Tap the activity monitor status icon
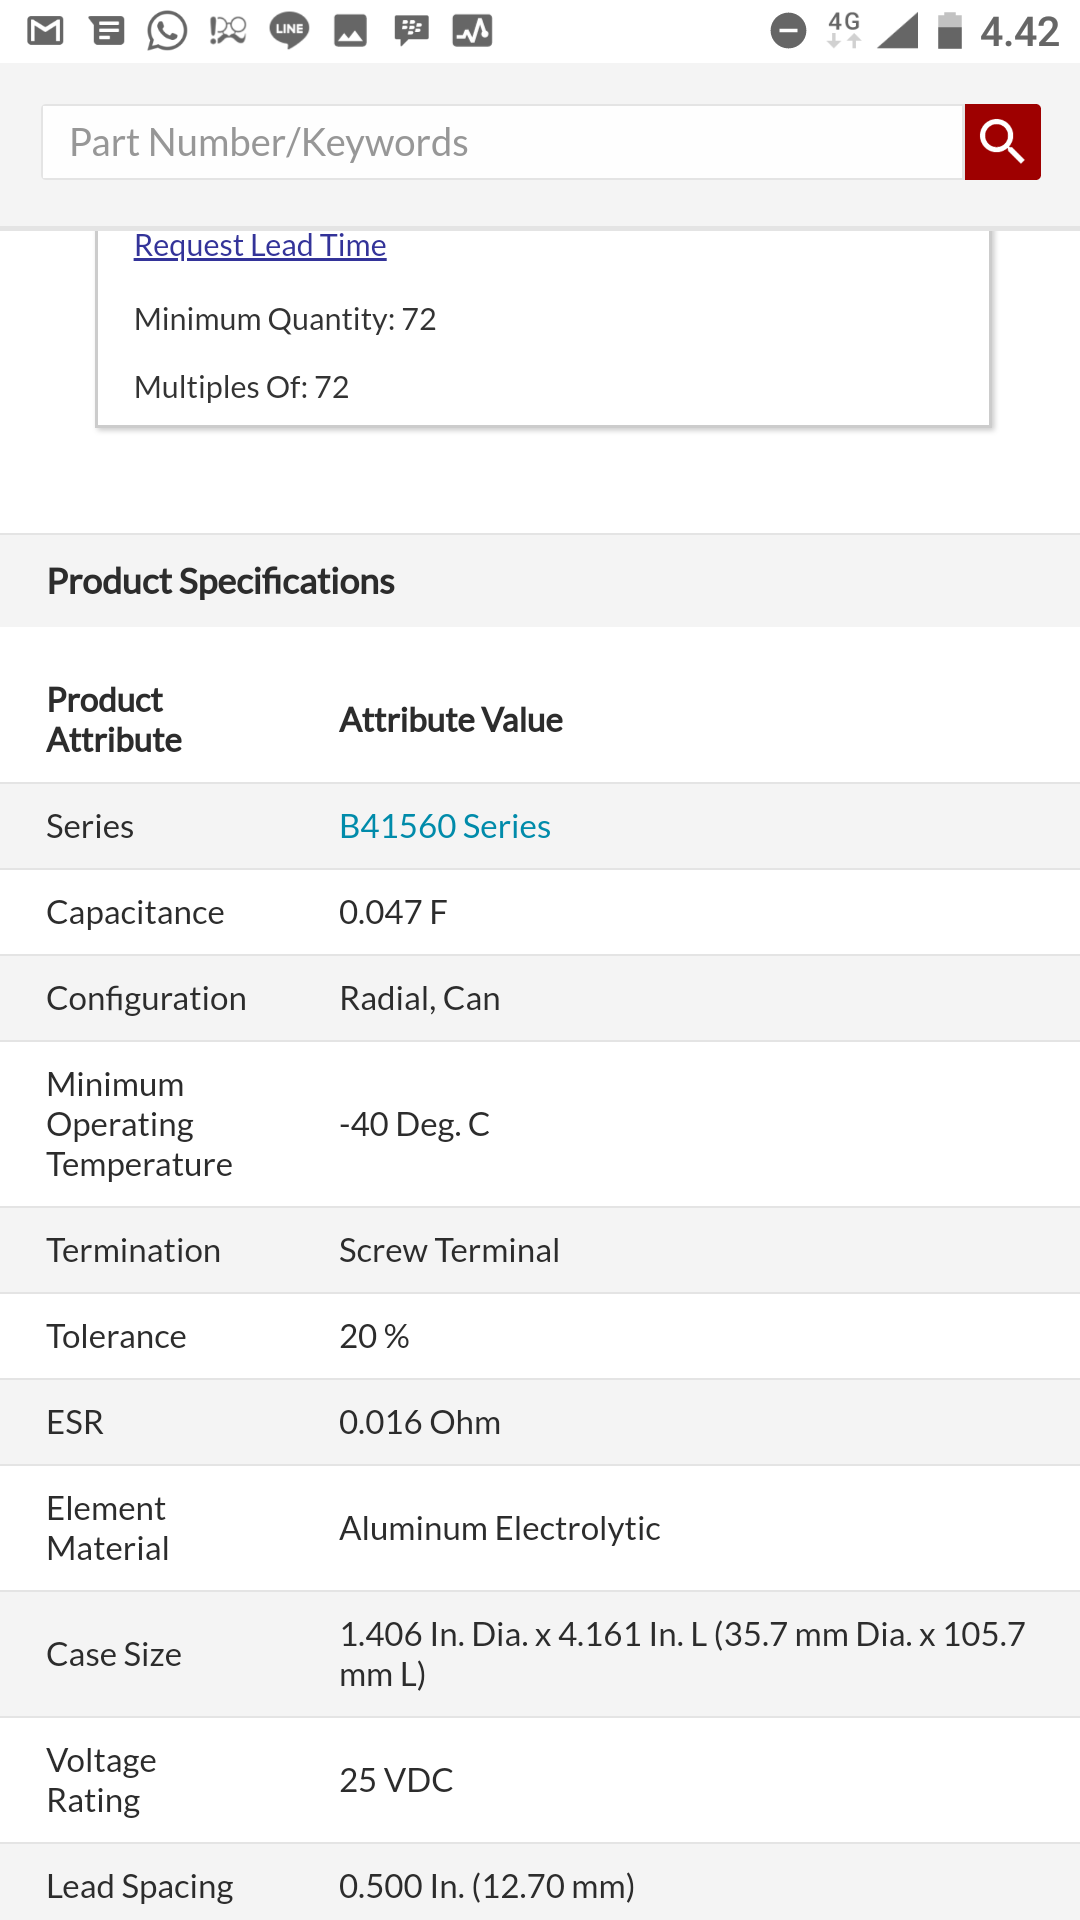This screenshot has height=1920, width=1080. [x=472, y=32]
